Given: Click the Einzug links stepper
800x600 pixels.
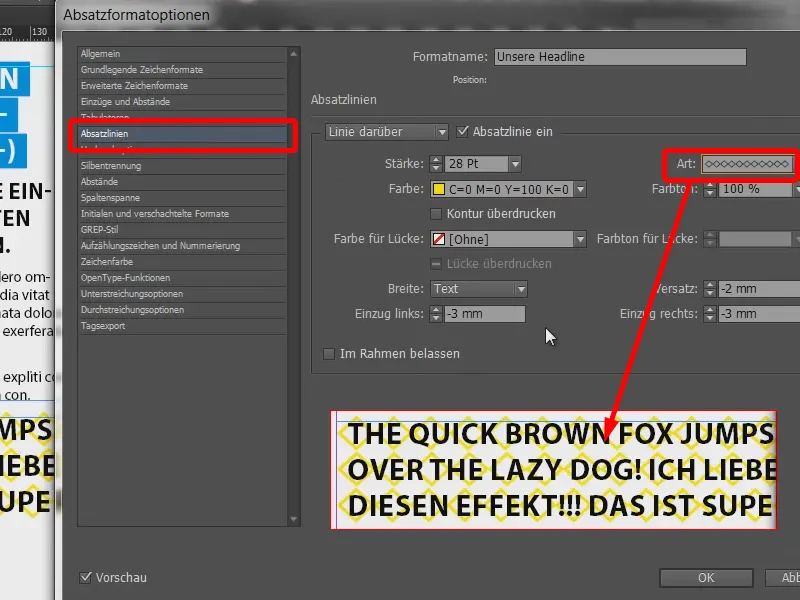Looking at the screenshot, I should (x=436, y=314).
